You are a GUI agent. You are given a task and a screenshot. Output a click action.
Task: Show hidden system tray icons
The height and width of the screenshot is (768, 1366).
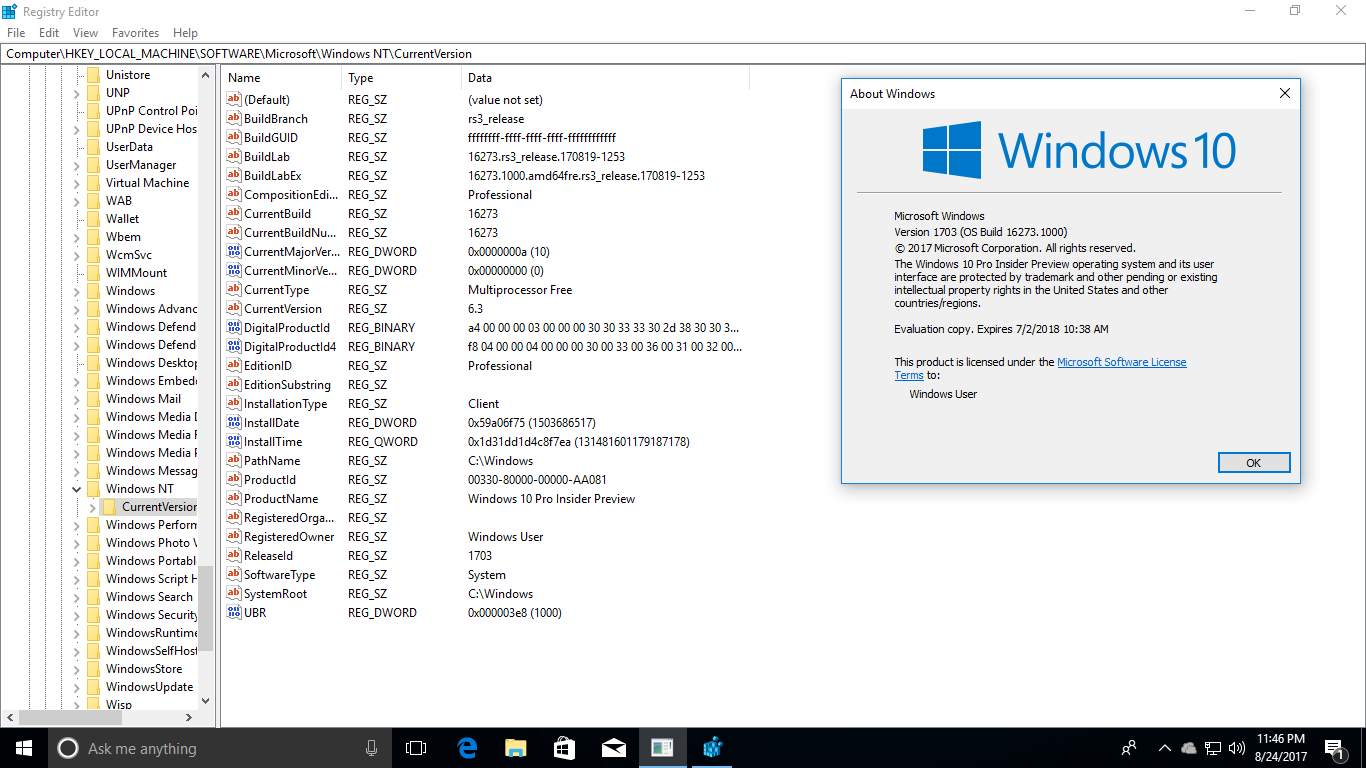(1164, 748)
